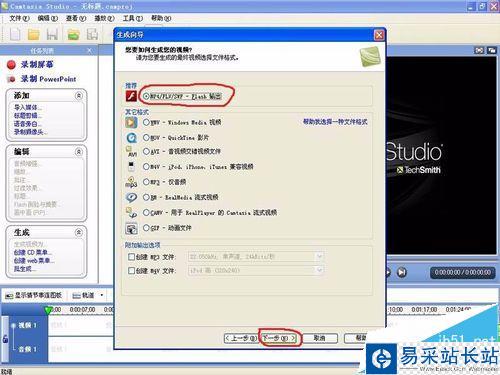Close the 生成向导 wizard dialog
This screenshot has height=375, width=500.
pyautogui.click(x=379, y=35)
